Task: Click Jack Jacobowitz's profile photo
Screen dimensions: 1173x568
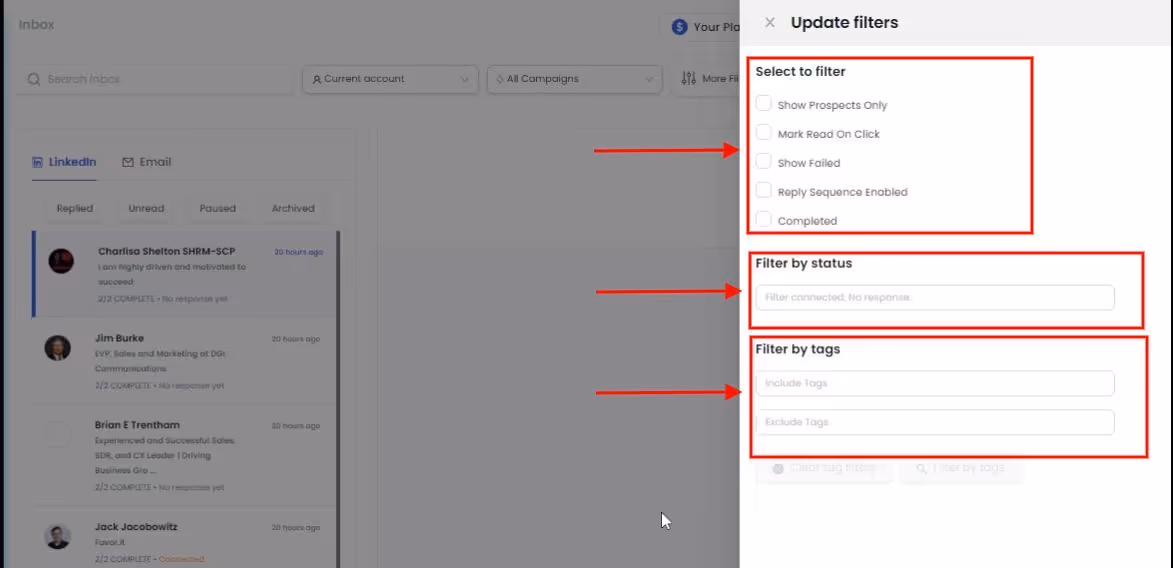Action: (58, 537)
